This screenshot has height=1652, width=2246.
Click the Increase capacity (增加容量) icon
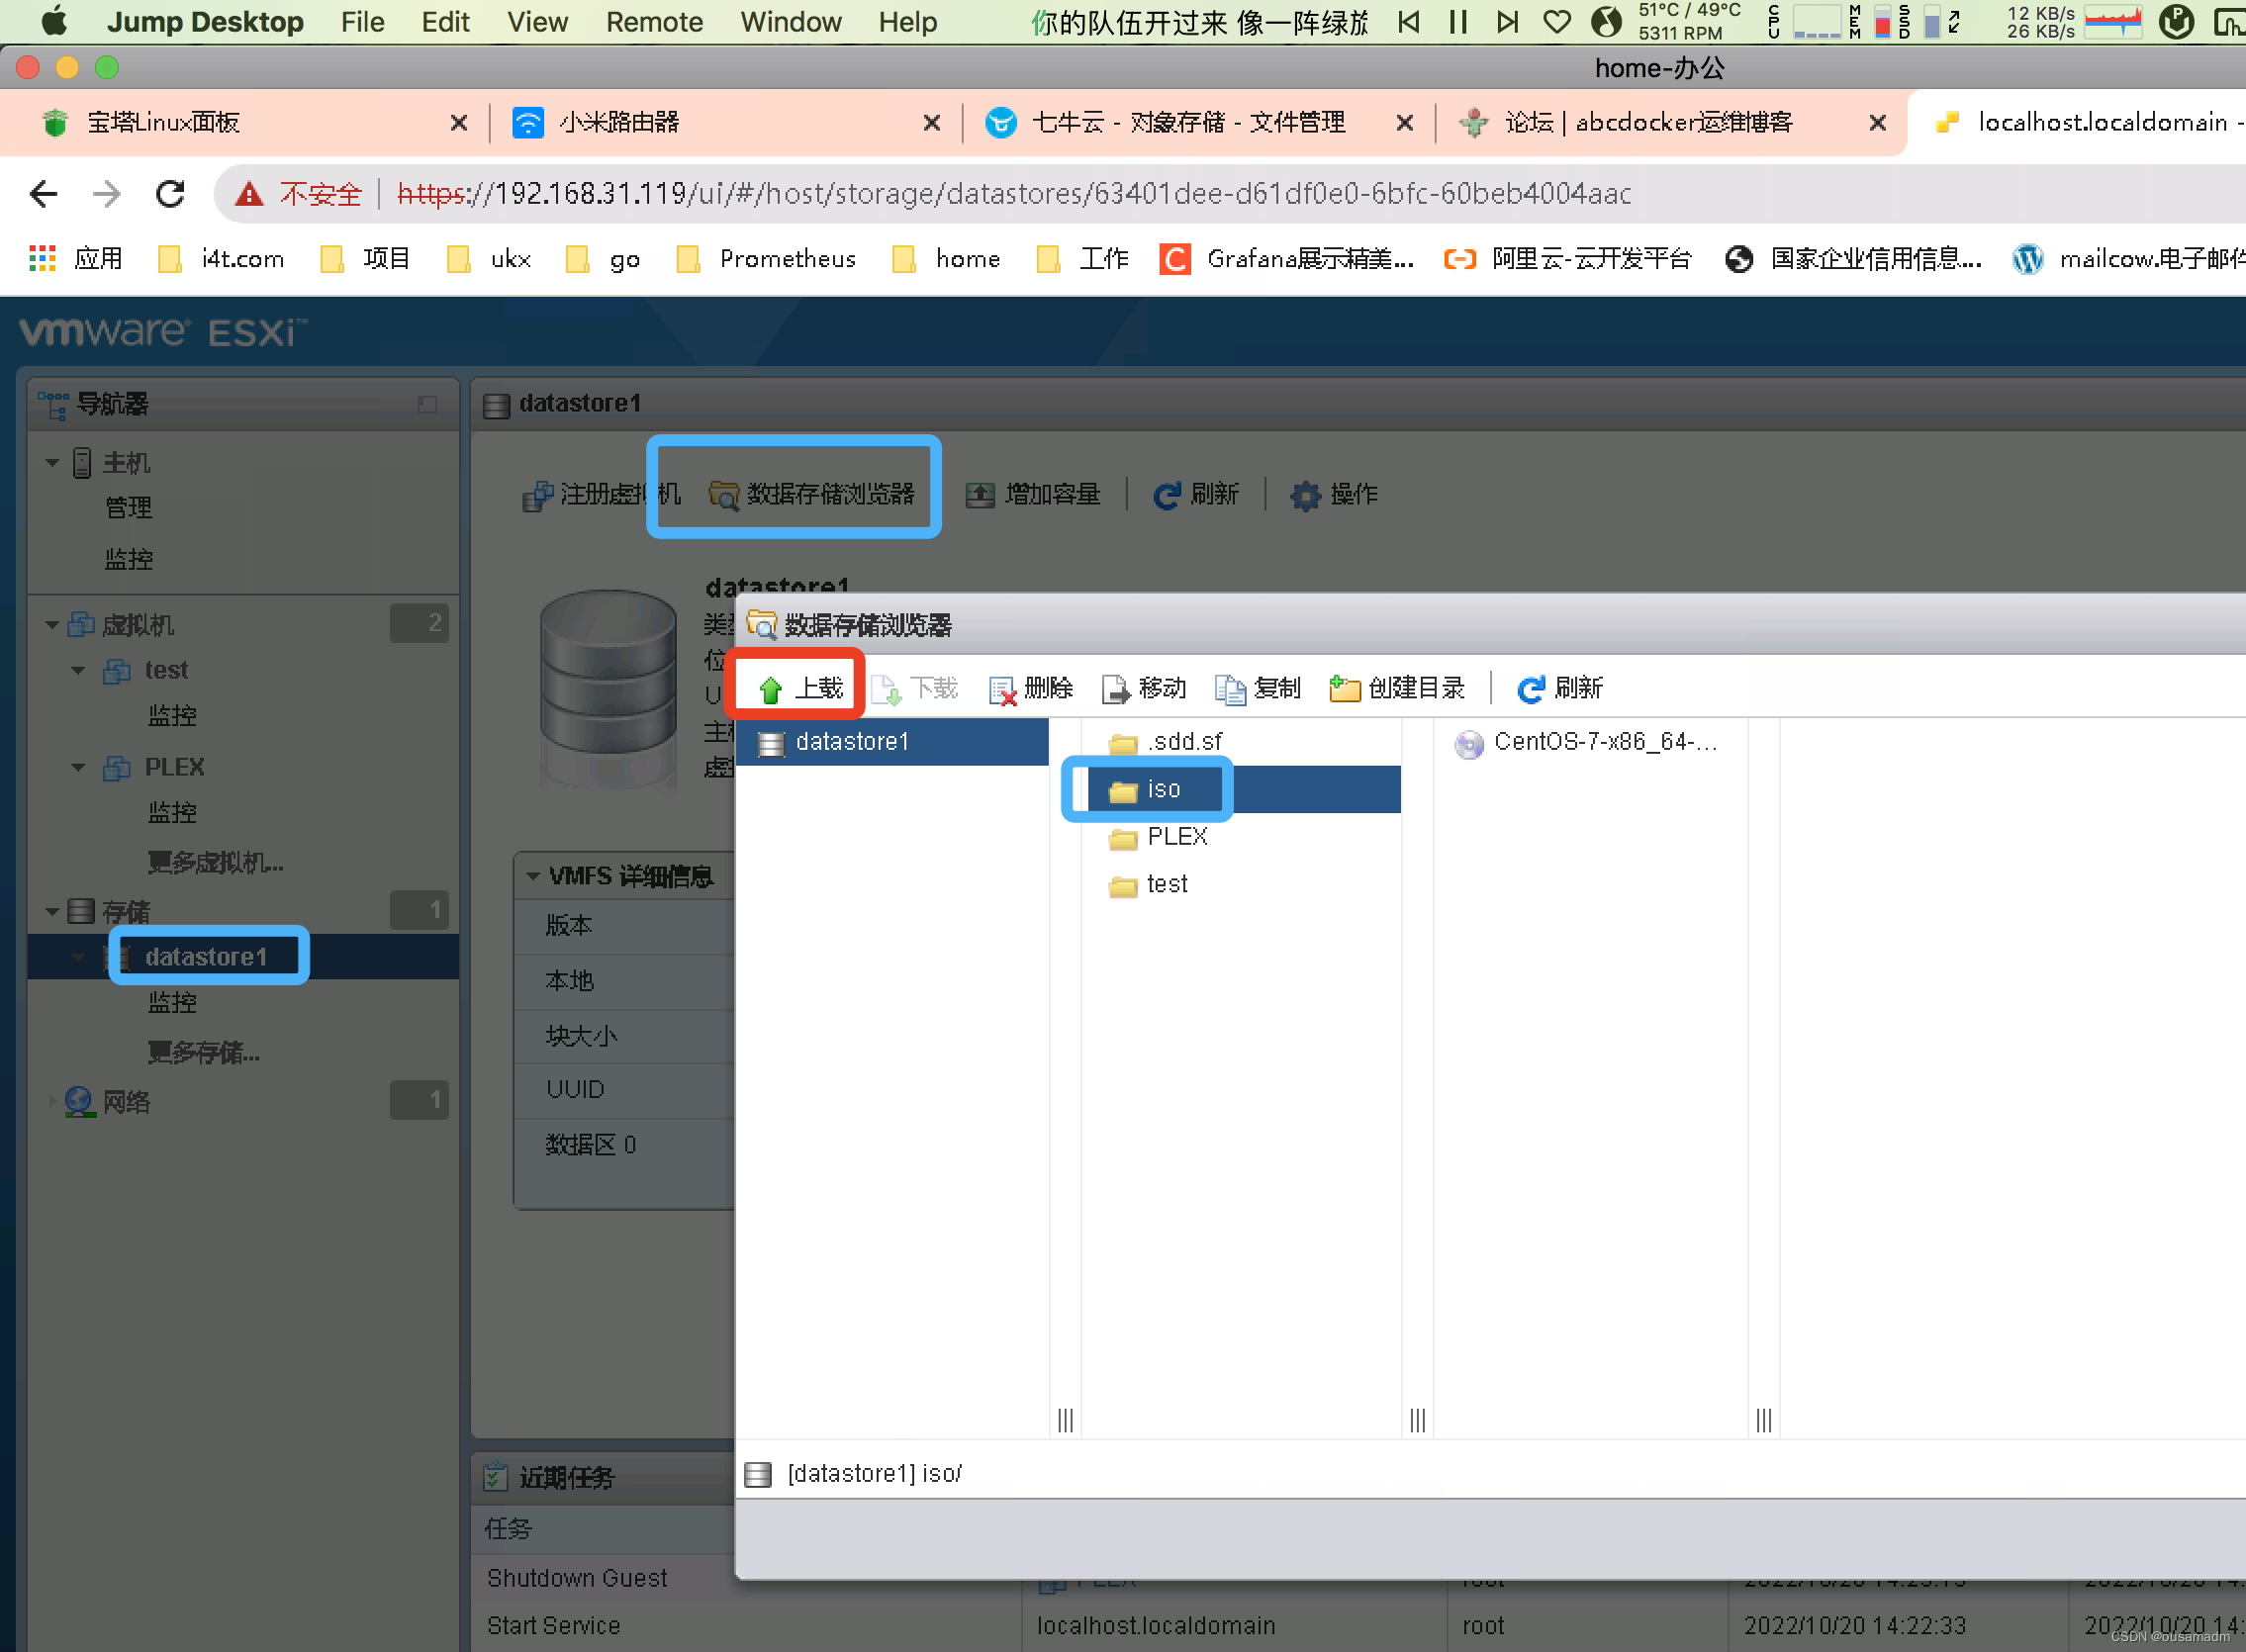click(x=980, y=495)
